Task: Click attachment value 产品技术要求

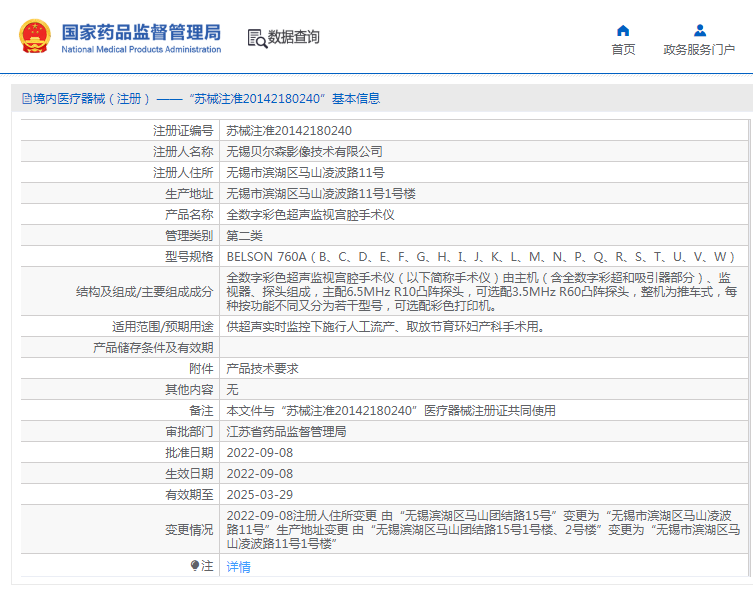Action: [262, 369]
